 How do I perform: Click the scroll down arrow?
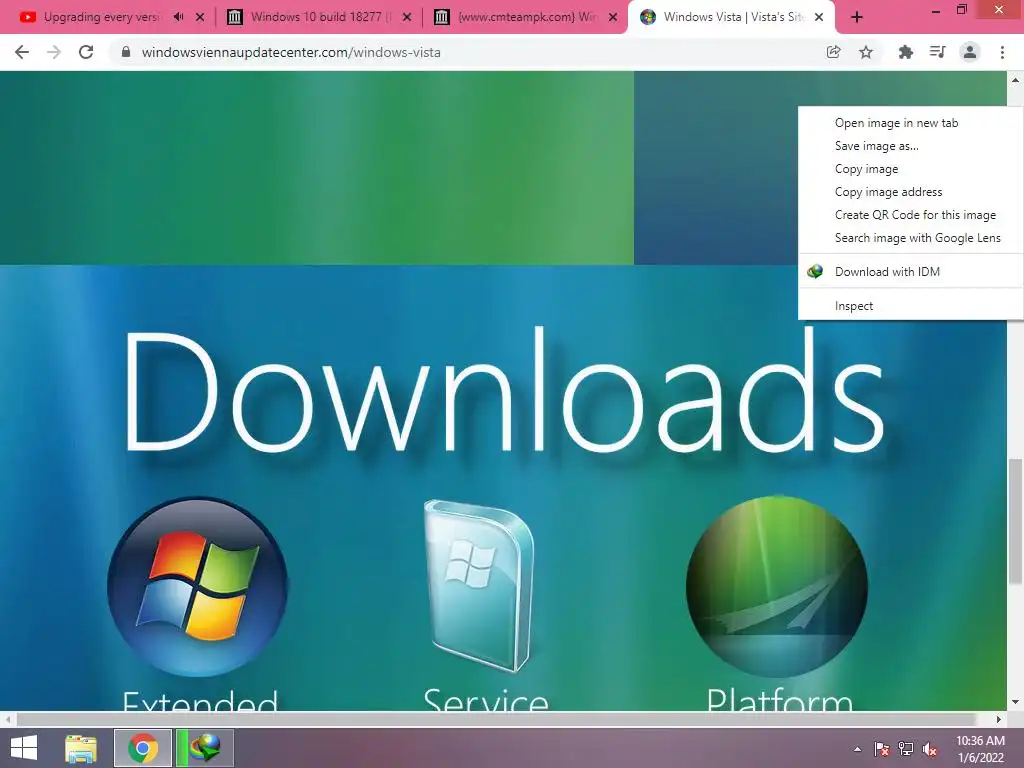1015,702
